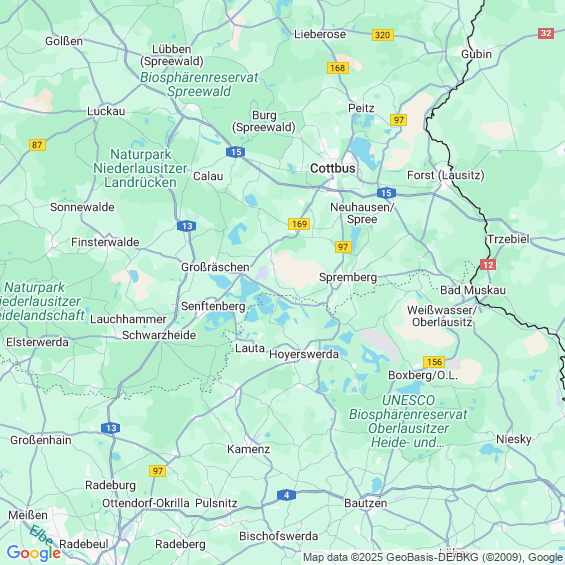Click the Senftenberg town label

(213, 306)
